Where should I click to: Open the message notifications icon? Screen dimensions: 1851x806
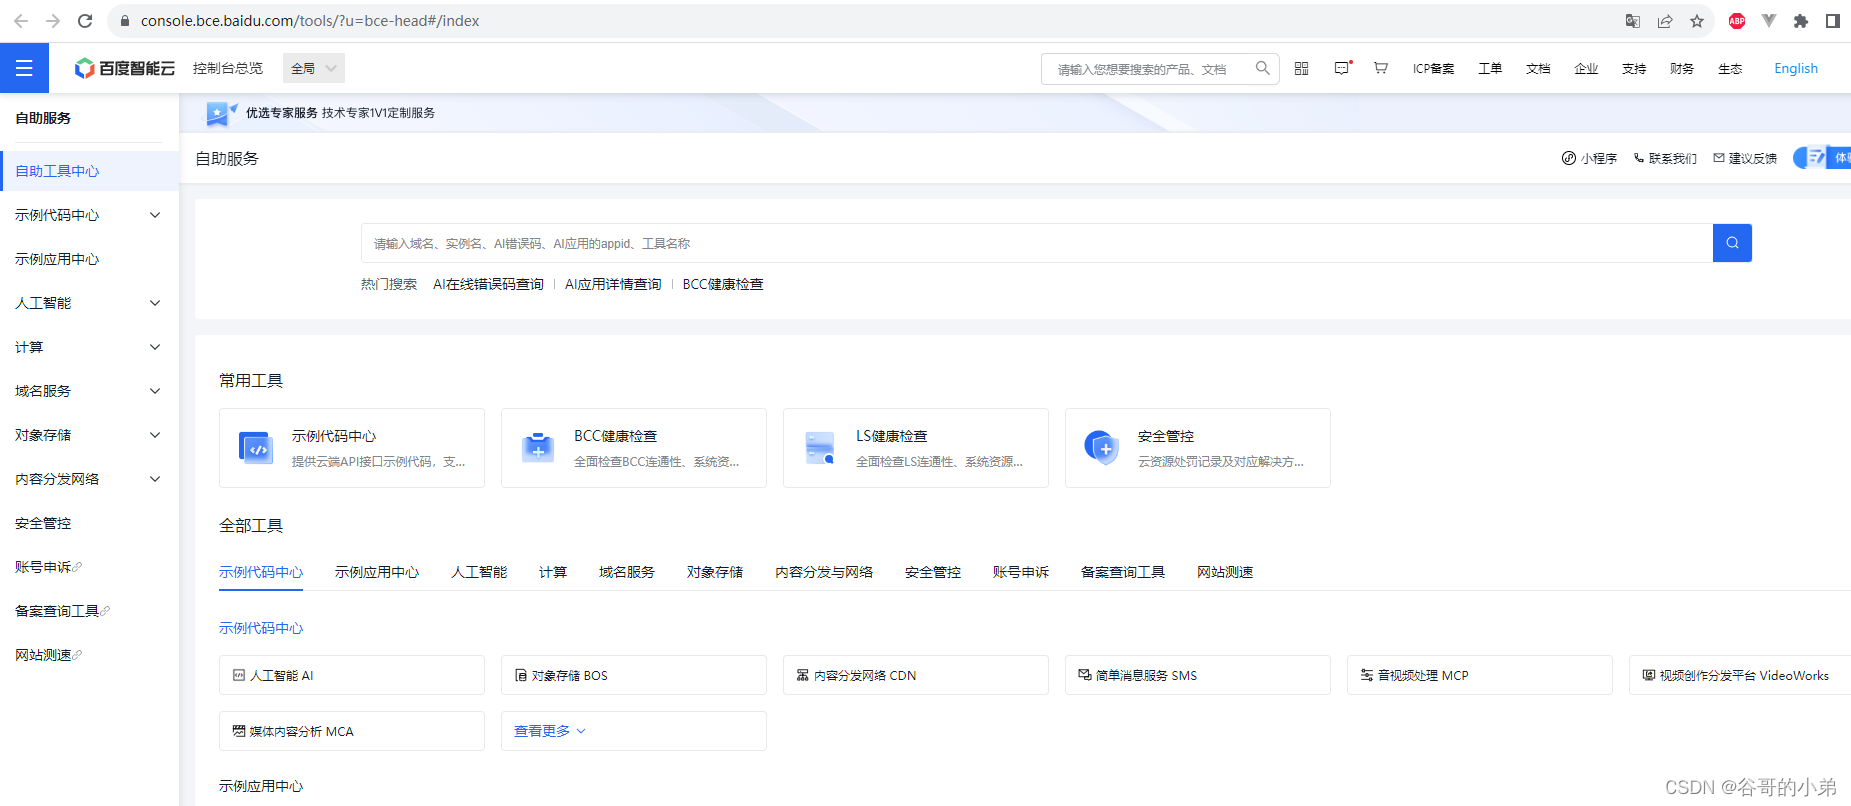coord(1342,68)
